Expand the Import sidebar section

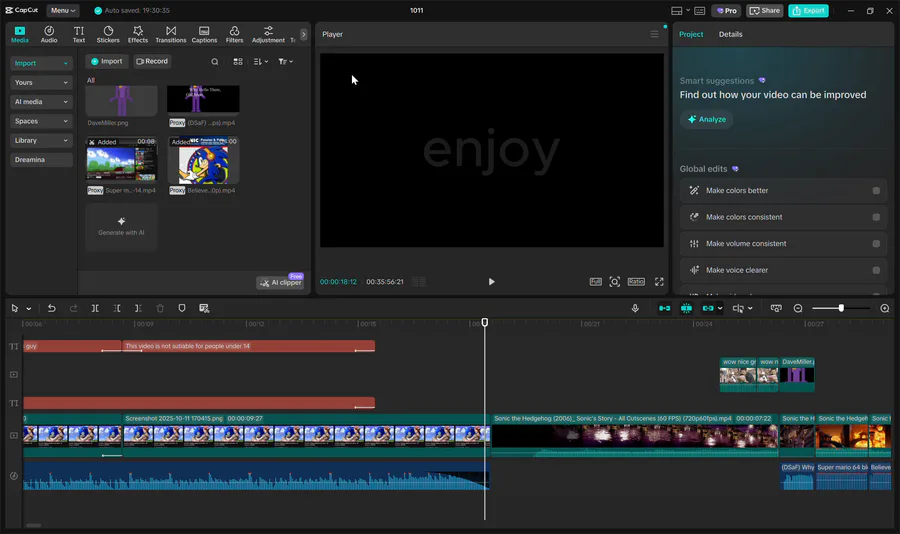41,63
